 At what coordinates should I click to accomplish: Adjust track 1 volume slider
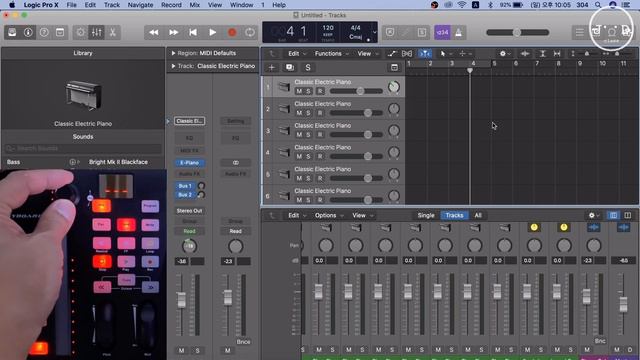tap(356, 91)
